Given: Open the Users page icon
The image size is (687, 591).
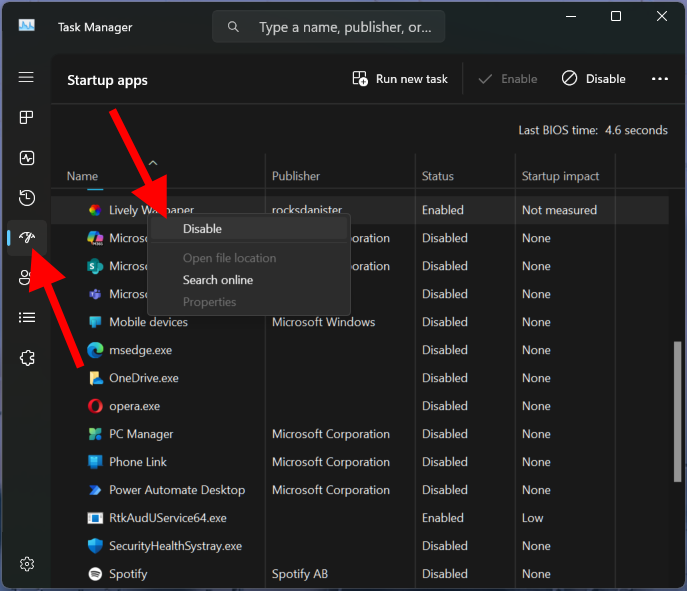Looking at the screenshot, I should coord(27,278).
